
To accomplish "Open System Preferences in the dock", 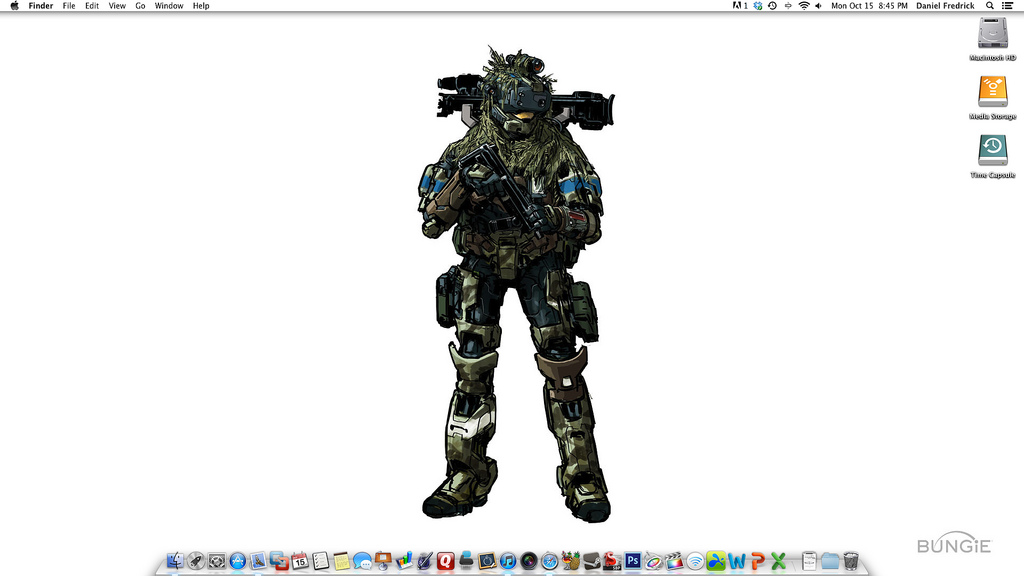I will click(217, 560).
